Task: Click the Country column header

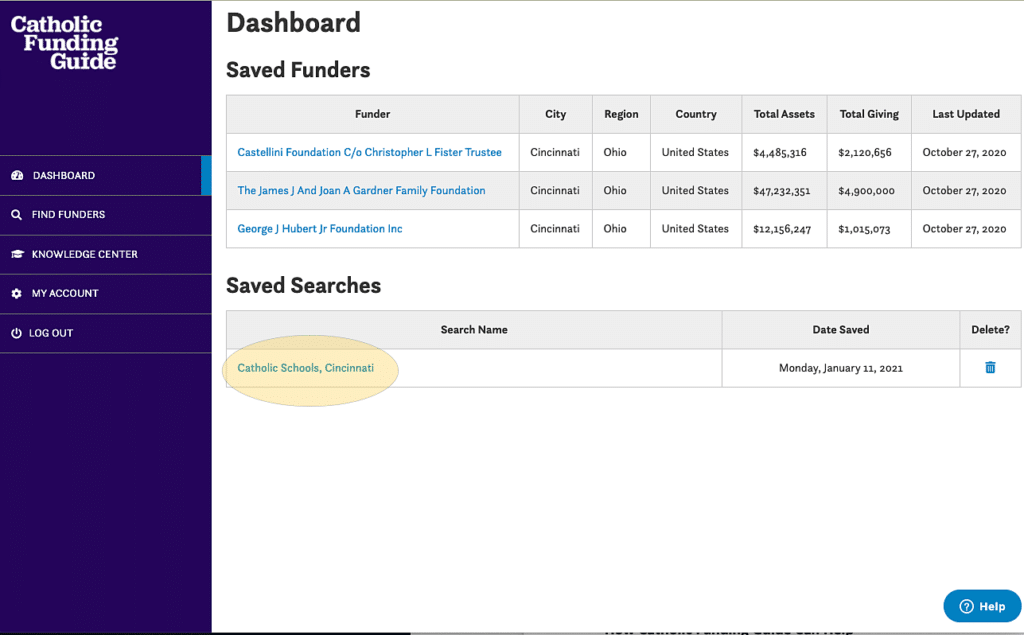Action: (x=696, y=114)
